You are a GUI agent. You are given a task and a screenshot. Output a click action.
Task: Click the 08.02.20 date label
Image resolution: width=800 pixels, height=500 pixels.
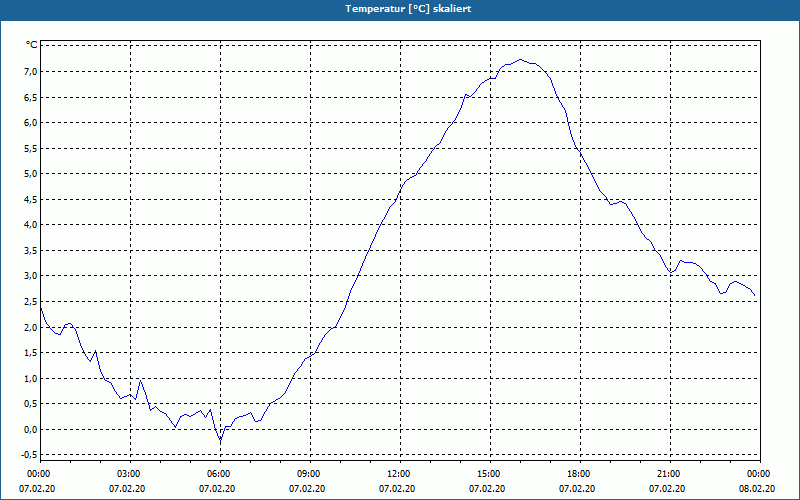pyautogui.click(x=757, y=489)
